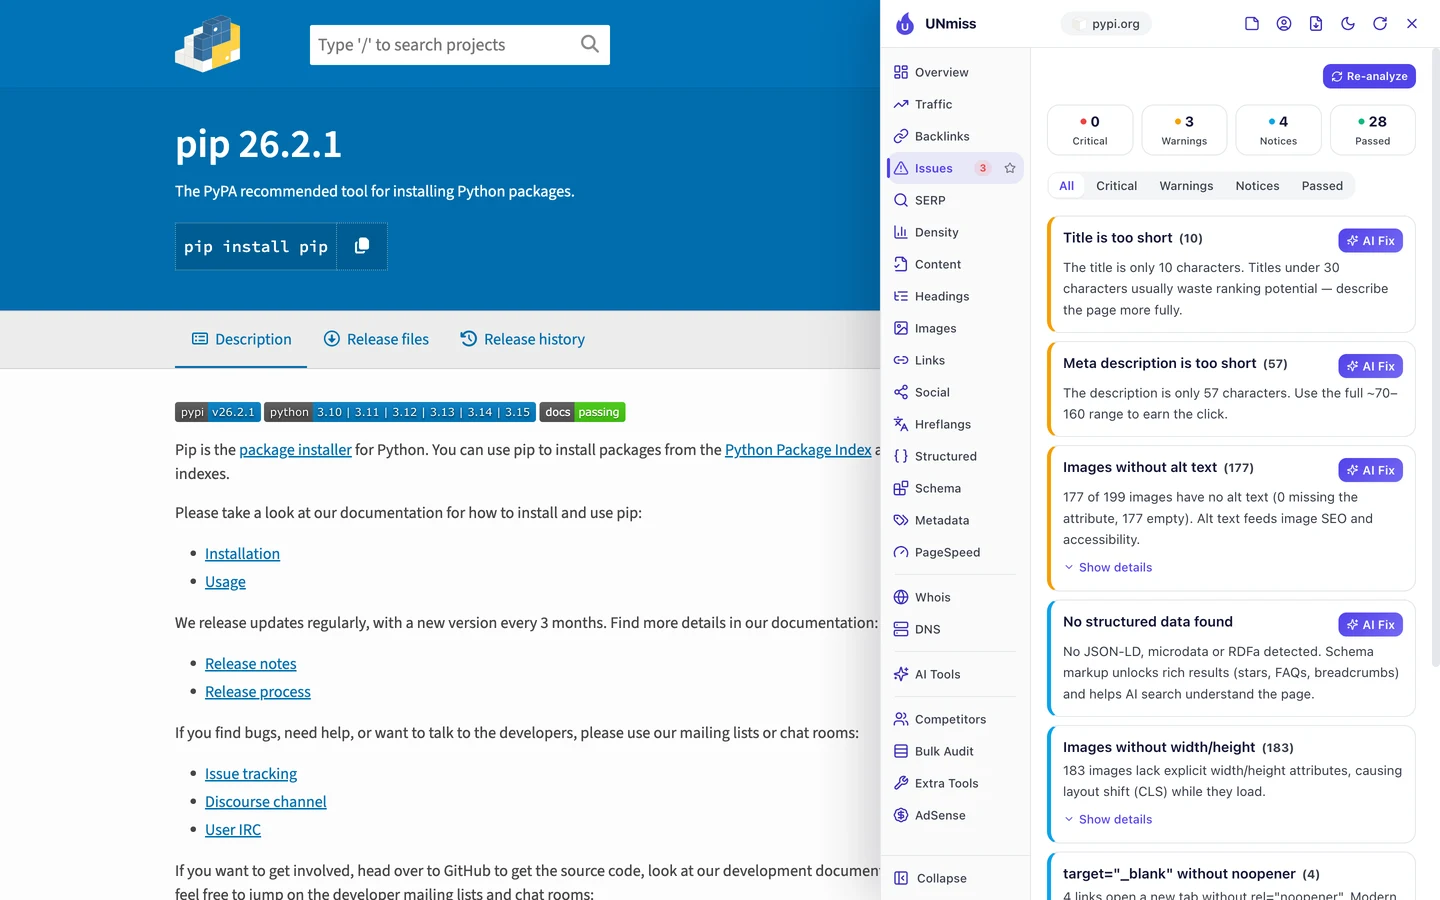
Task: Open the Schema section
Action: point(955,488)
